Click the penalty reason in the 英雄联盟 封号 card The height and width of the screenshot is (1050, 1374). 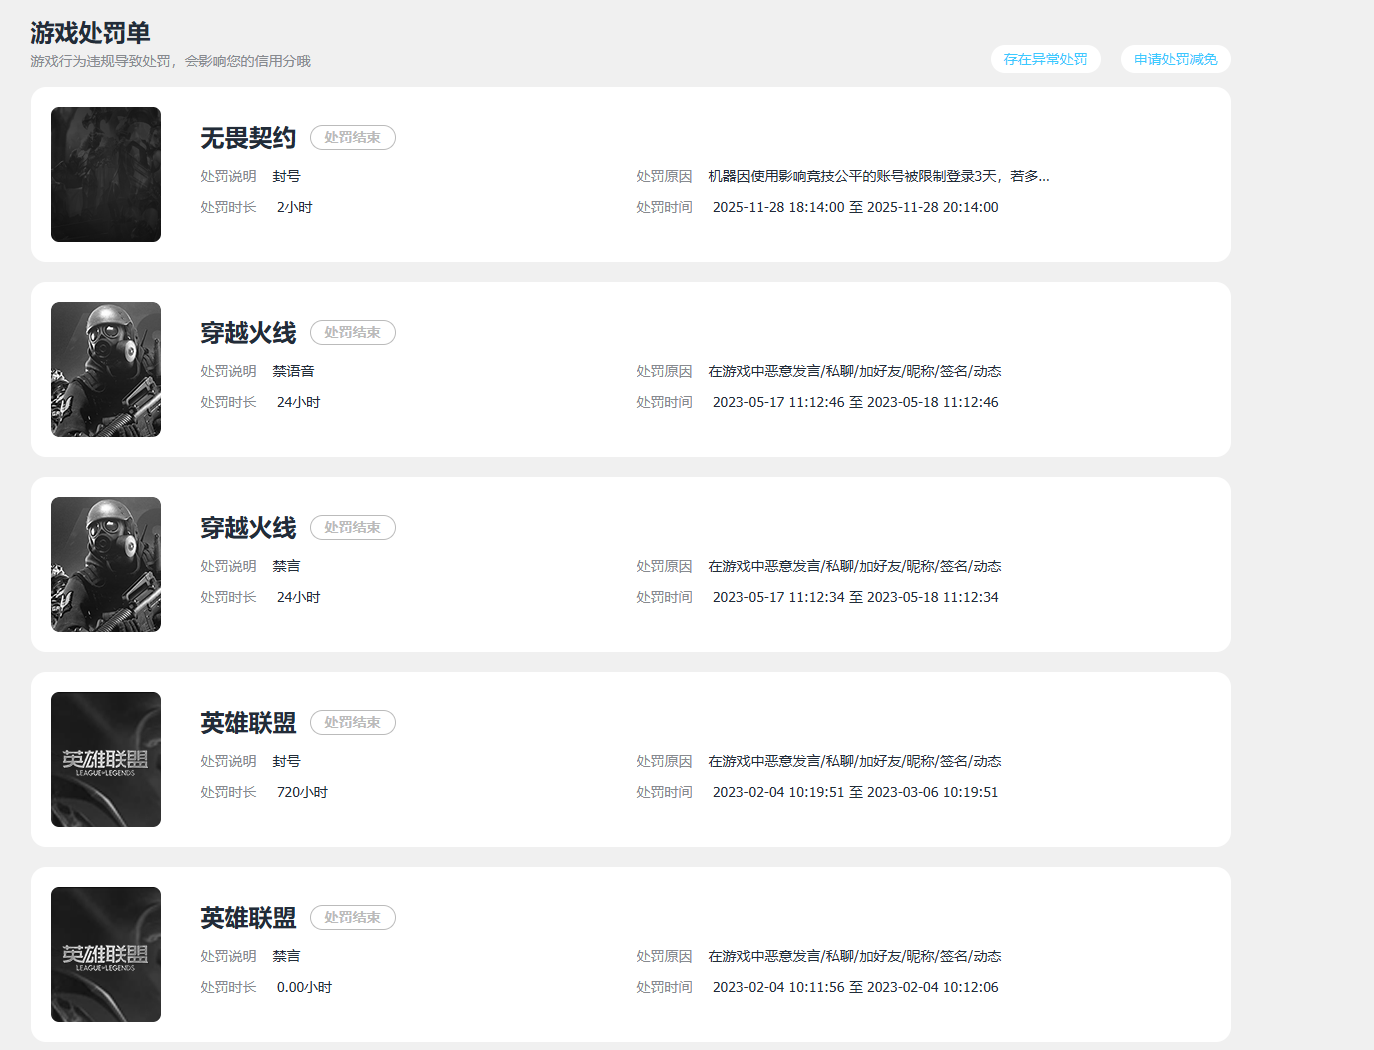pyautogui.click(x=855, y=761)
